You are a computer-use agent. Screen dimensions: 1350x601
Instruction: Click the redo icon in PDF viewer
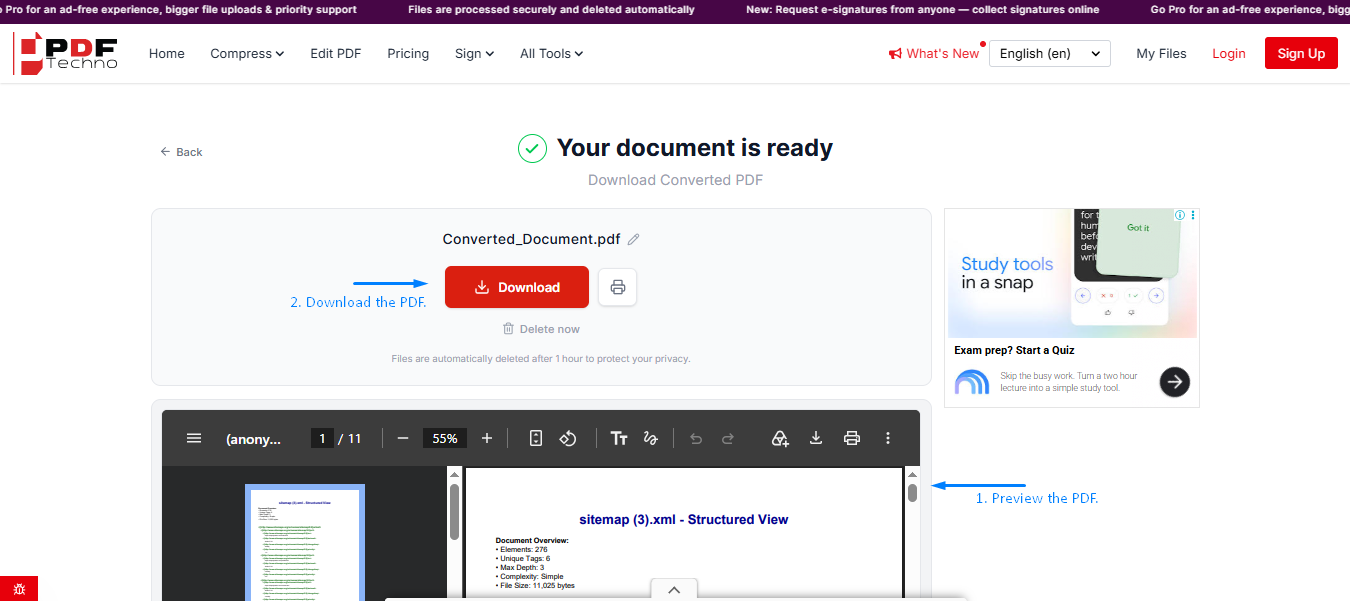pyautogui.click(x=728, y=438)
